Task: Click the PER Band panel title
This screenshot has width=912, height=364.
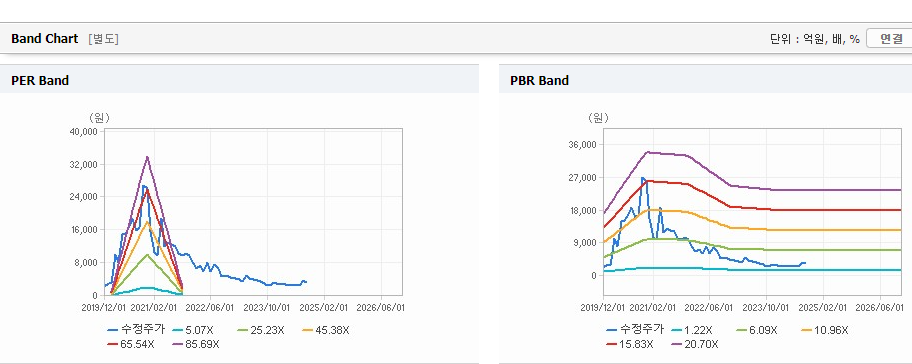Action: [40, 81]
